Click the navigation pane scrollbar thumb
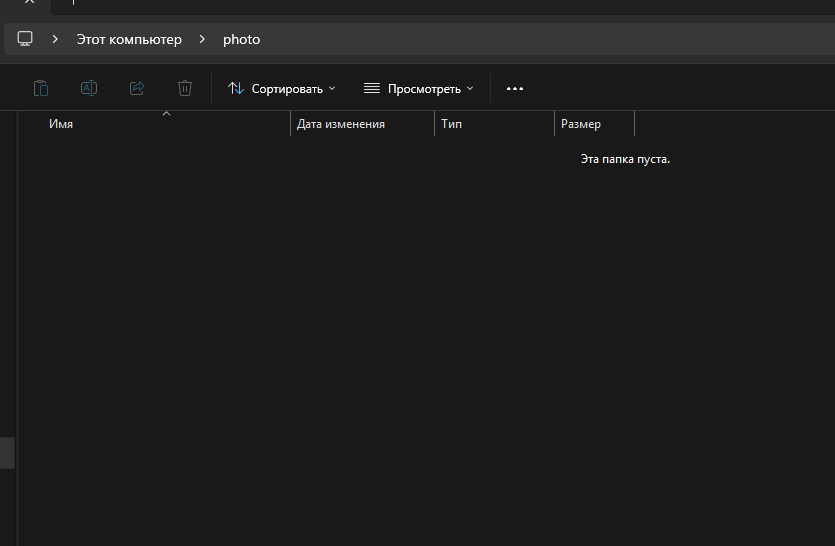Image resolution: width=835 pixels, height=546 pixels. point(7,452)
